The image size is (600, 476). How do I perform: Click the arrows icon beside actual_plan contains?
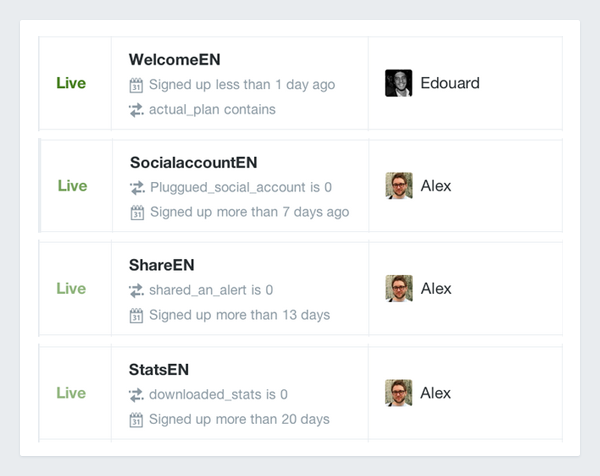tap(136, 110)
